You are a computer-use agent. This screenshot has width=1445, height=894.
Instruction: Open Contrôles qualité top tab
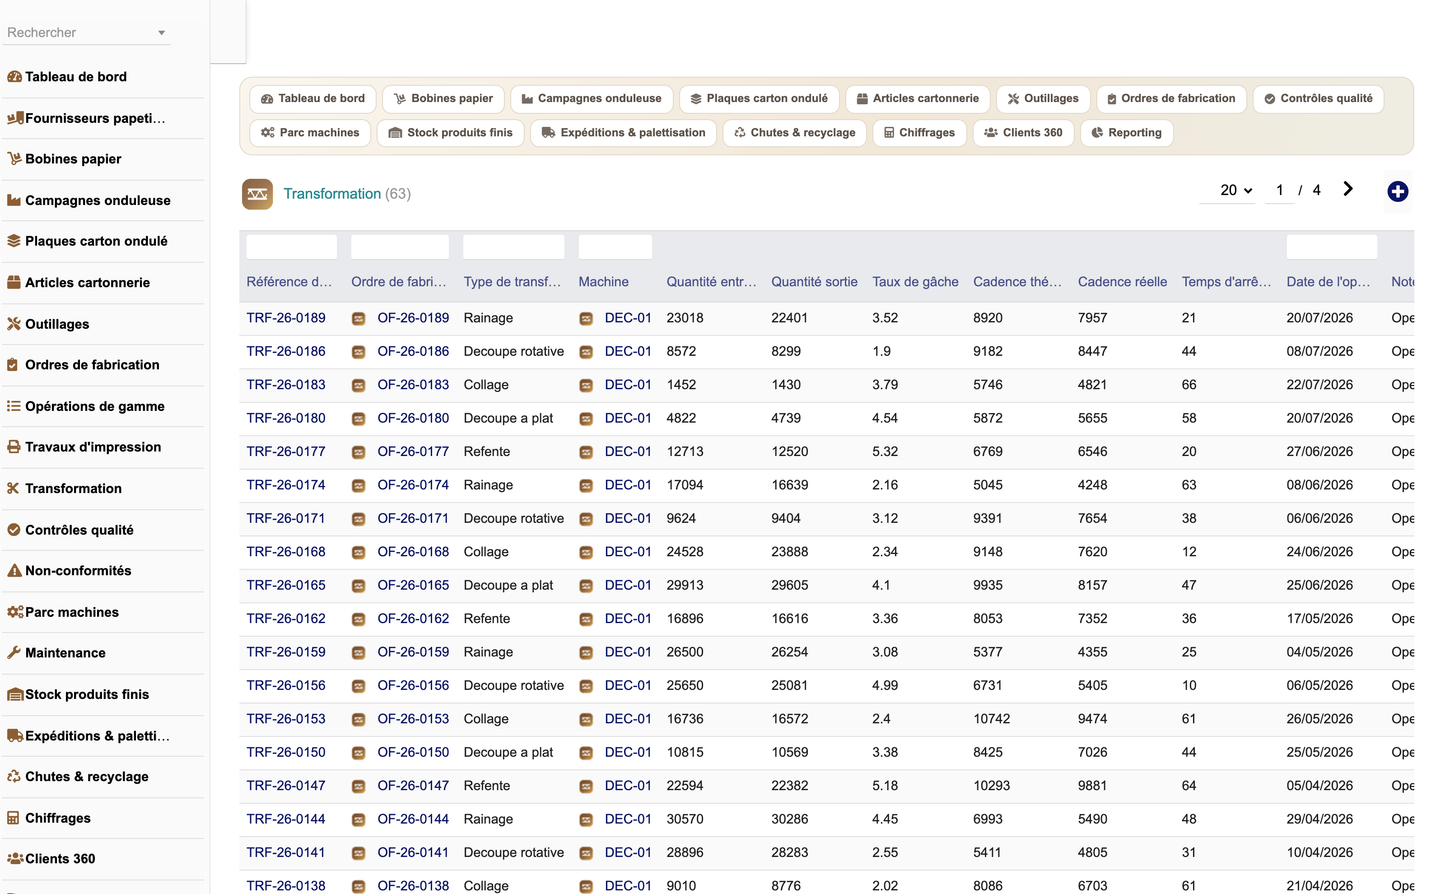click(x=1318, y=99)
